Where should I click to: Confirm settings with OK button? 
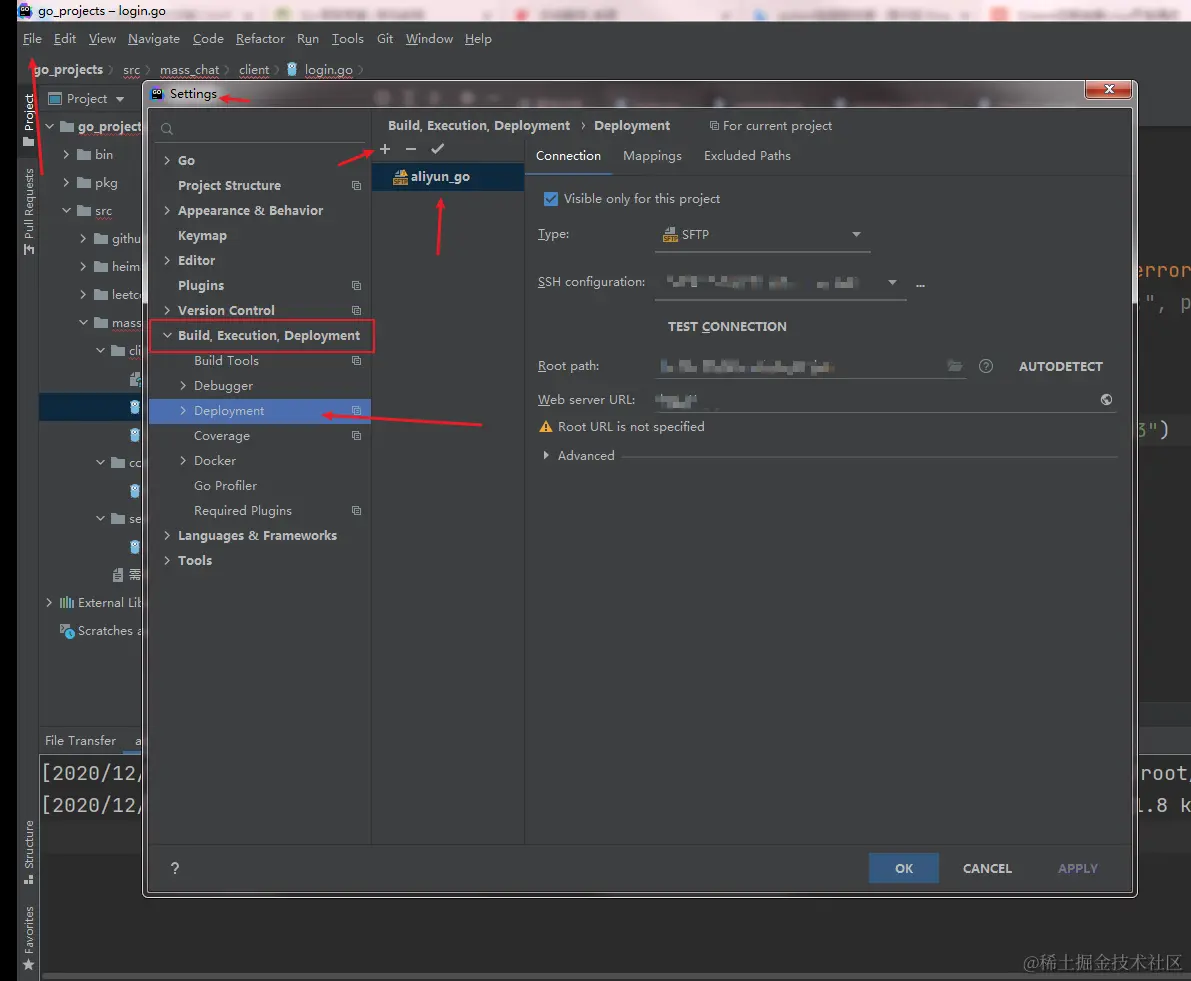(904, 868)
